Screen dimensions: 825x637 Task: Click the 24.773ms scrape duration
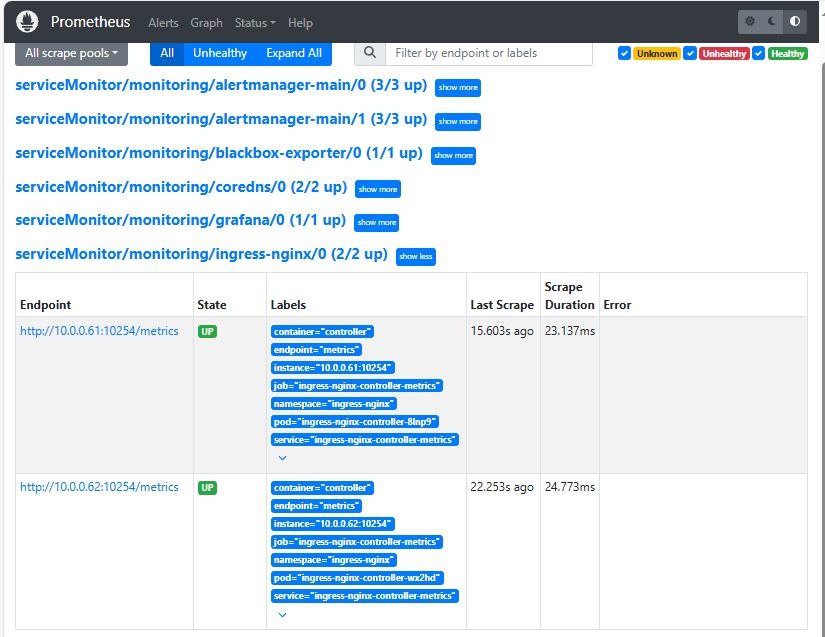coord(570,487)
